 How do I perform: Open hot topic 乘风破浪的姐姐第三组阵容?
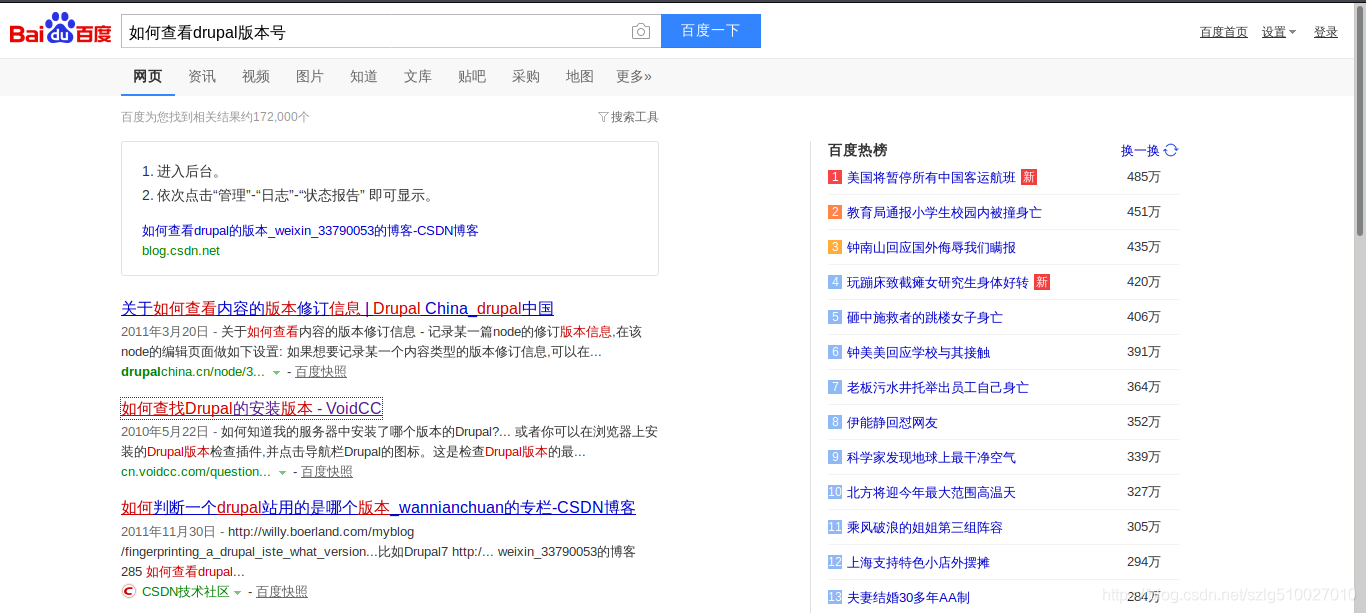tap(925, 527)
